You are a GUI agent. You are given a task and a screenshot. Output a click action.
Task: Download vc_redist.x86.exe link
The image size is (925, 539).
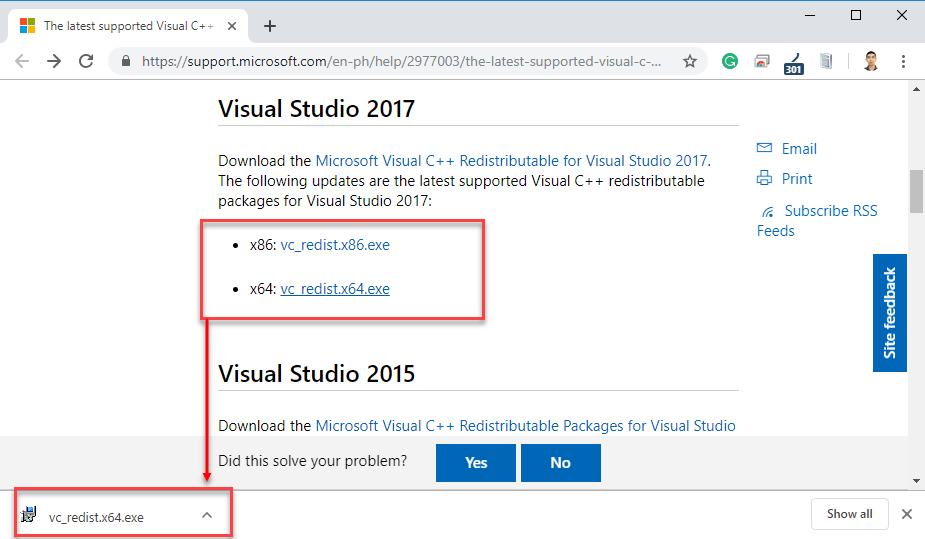[x=335, y=245]
